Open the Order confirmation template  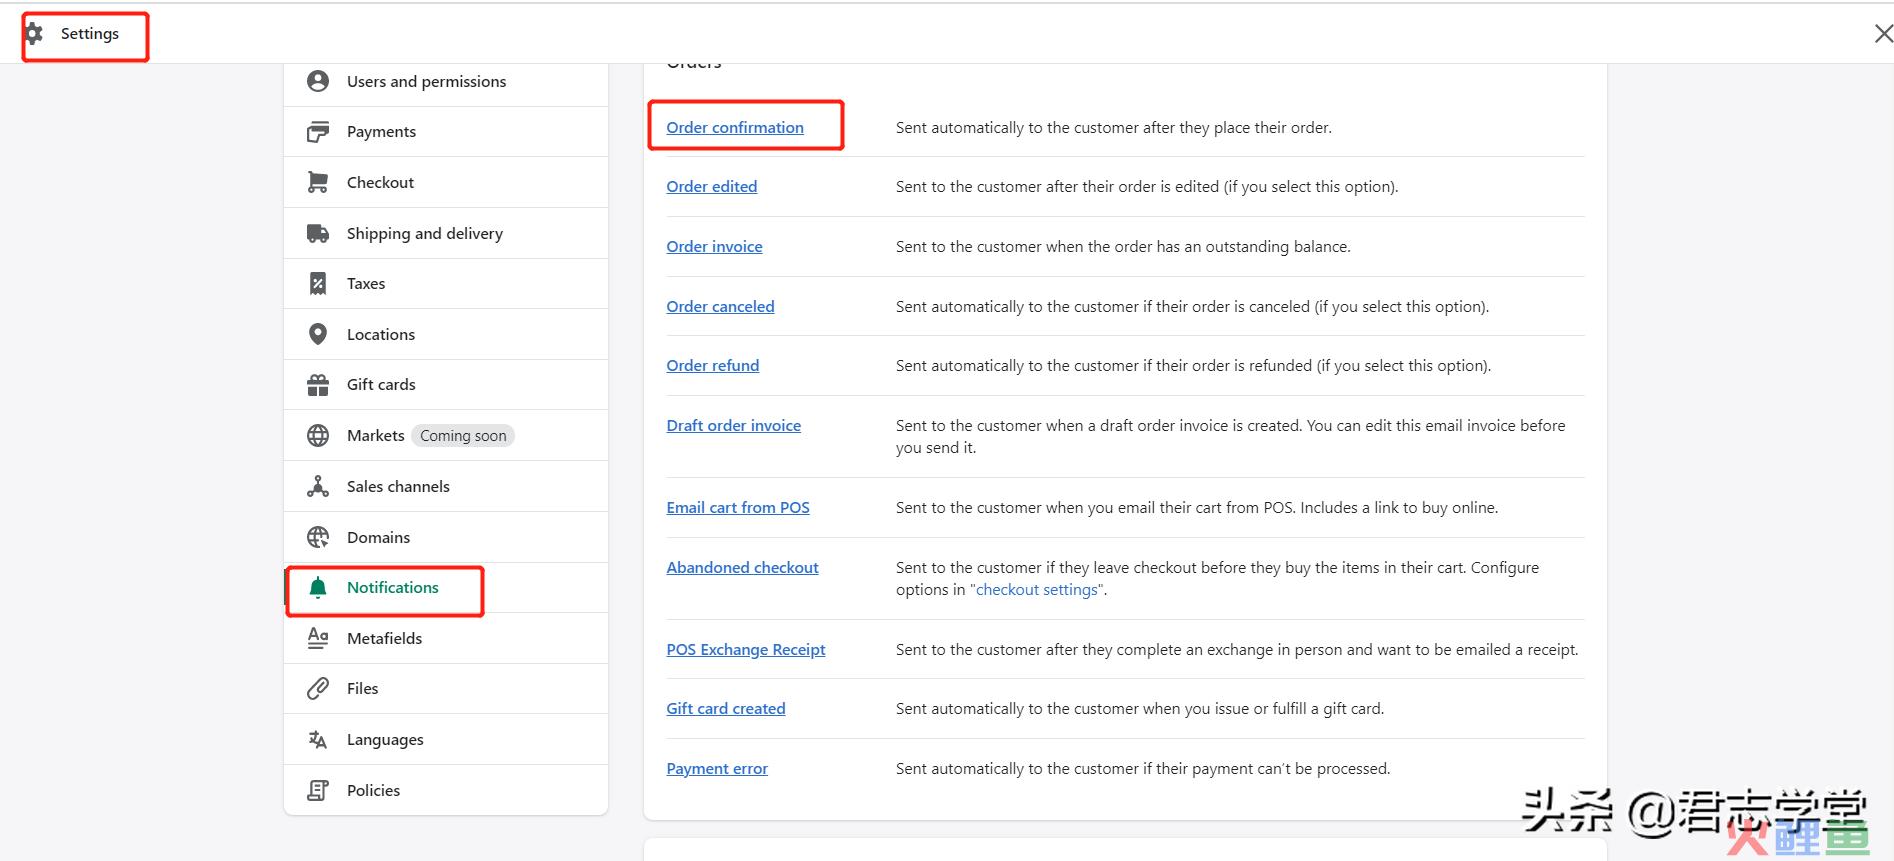pyautogui.click(x=735, y=127)
